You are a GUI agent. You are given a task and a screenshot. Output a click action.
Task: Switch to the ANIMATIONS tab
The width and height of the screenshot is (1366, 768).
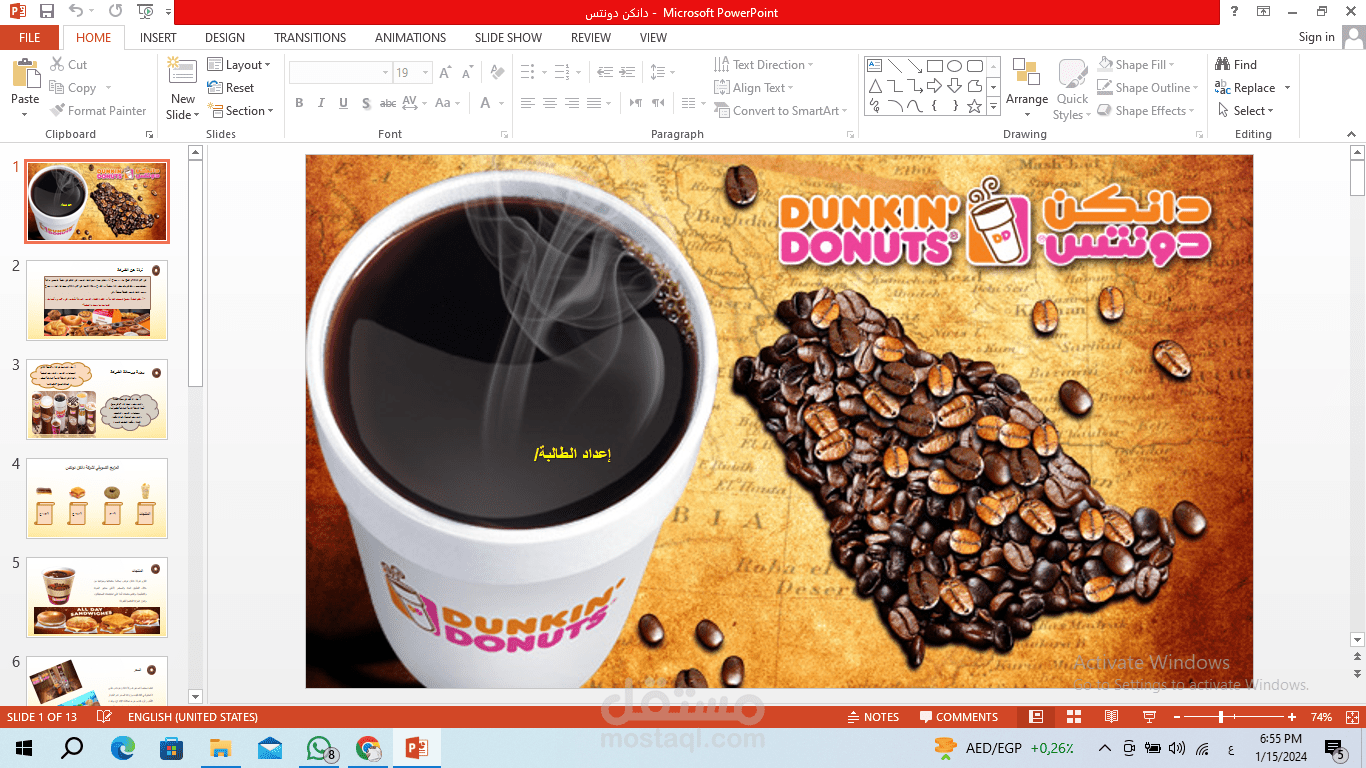pos(410,37)
